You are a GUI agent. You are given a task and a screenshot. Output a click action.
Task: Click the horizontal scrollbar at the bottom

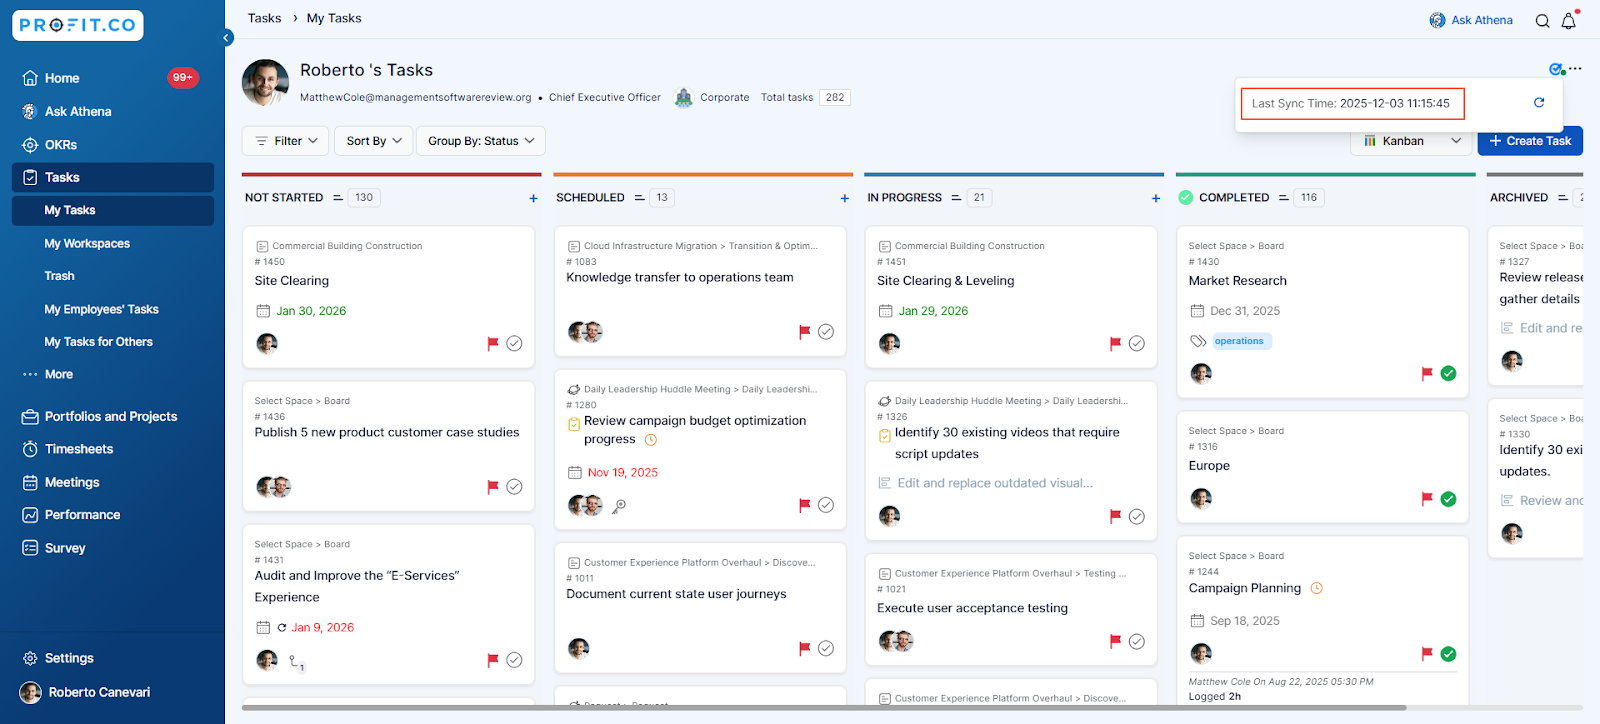click(x=823, y=708)
